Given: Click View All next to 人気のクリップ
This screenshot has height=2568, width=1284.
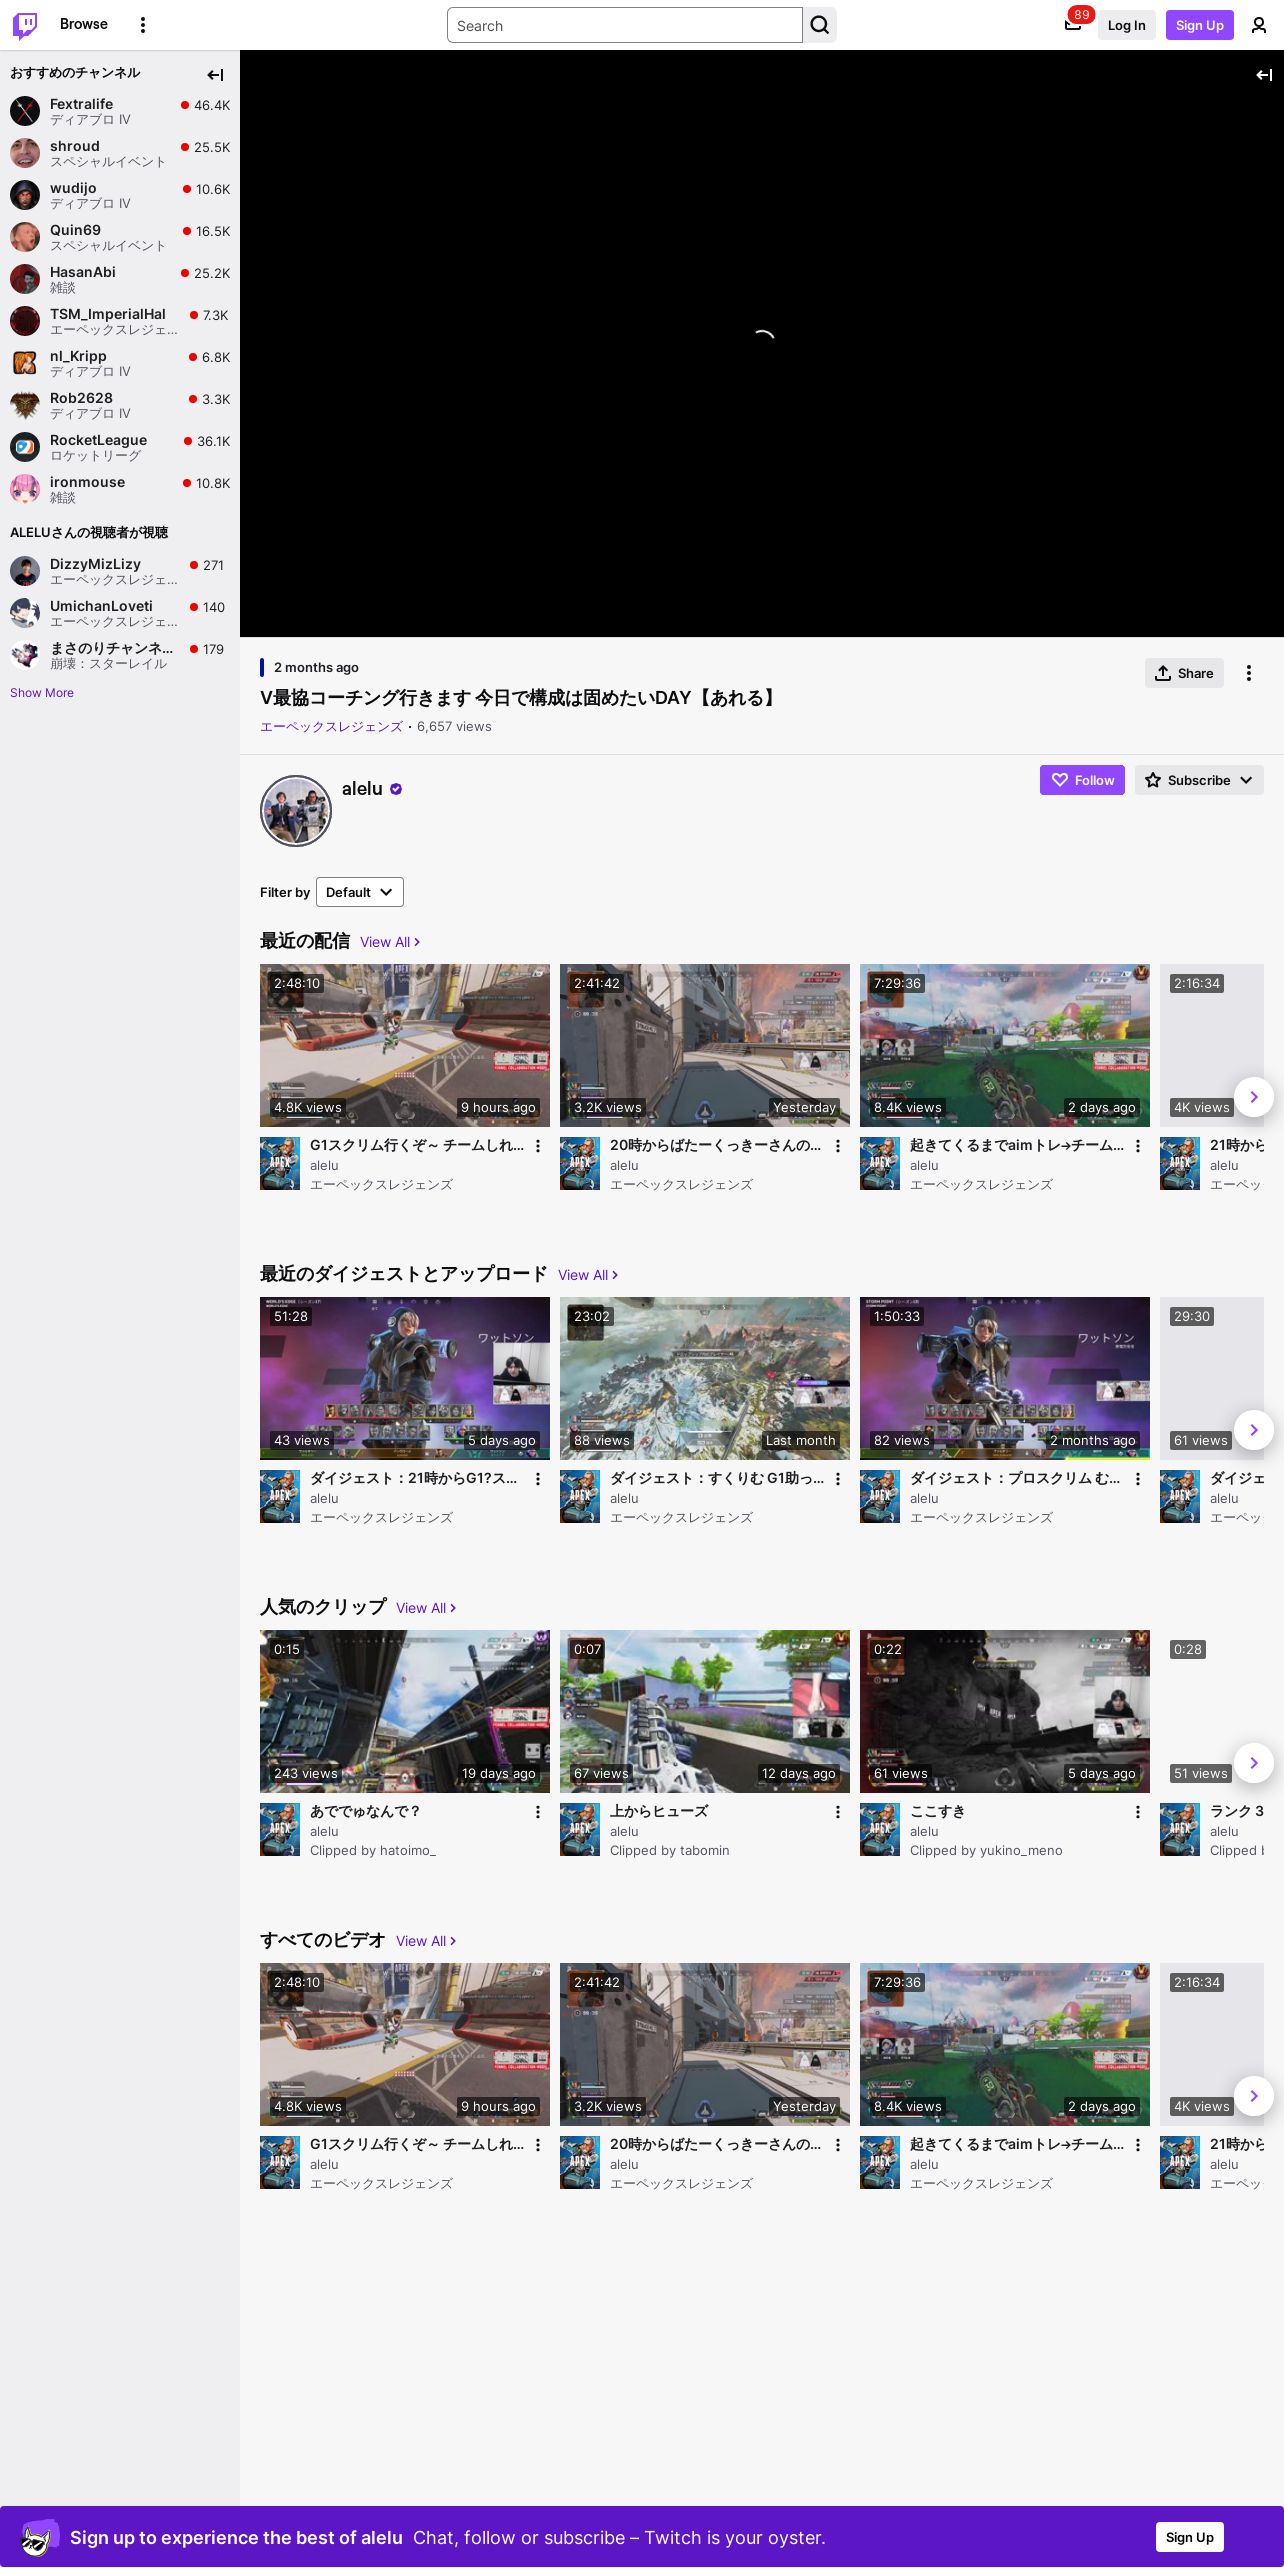Looking at the screenshot, I should 426,1608.
